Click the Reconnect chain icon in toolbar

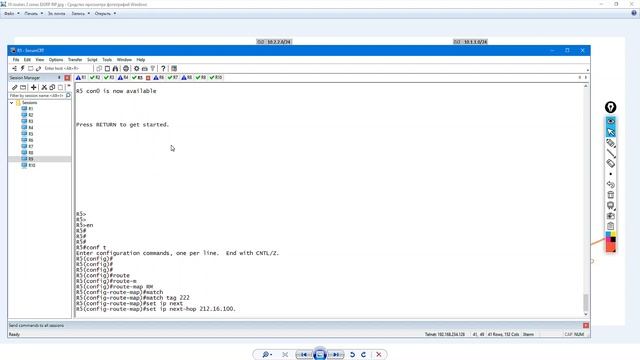(38, 69)
